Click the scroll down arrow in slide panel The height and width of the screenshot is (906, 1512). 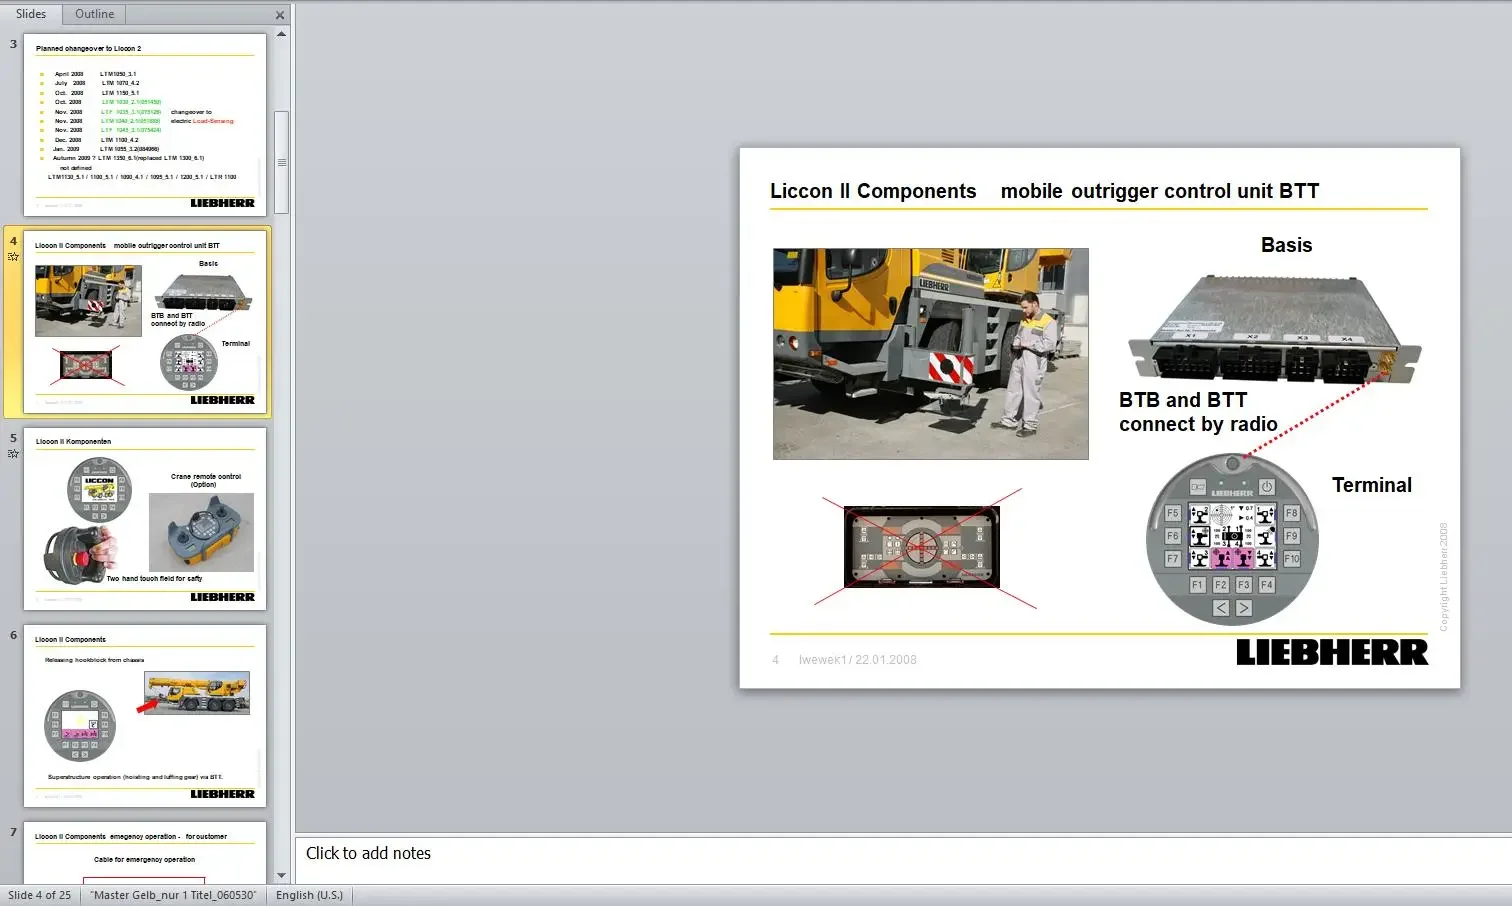tap(281, 876)
